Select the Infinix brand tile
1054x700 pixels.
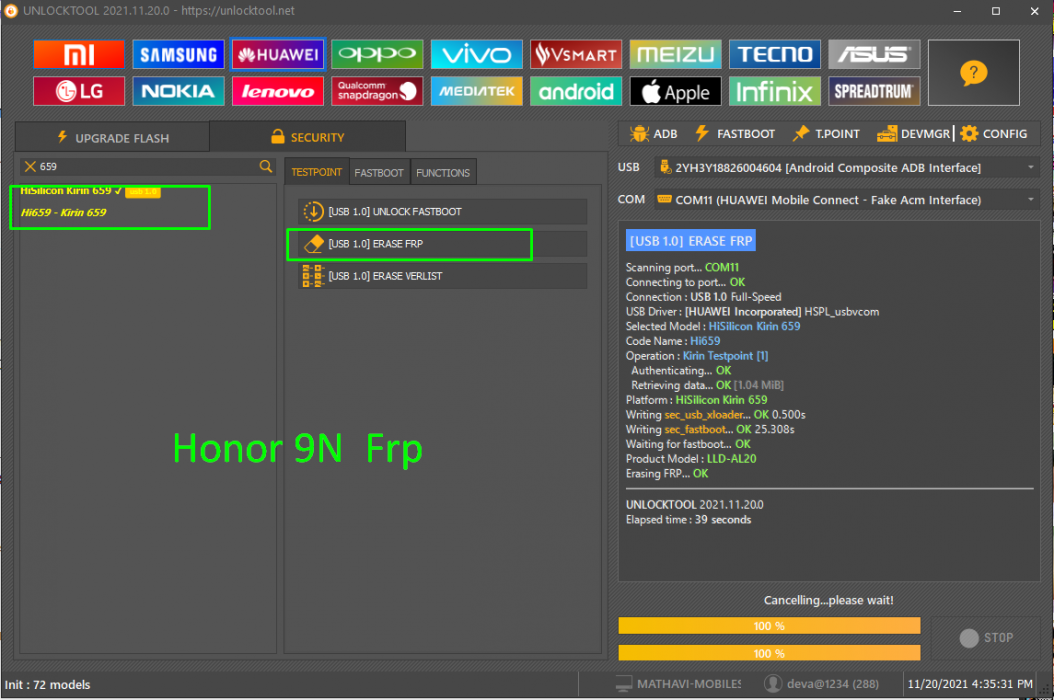[775, 91]
